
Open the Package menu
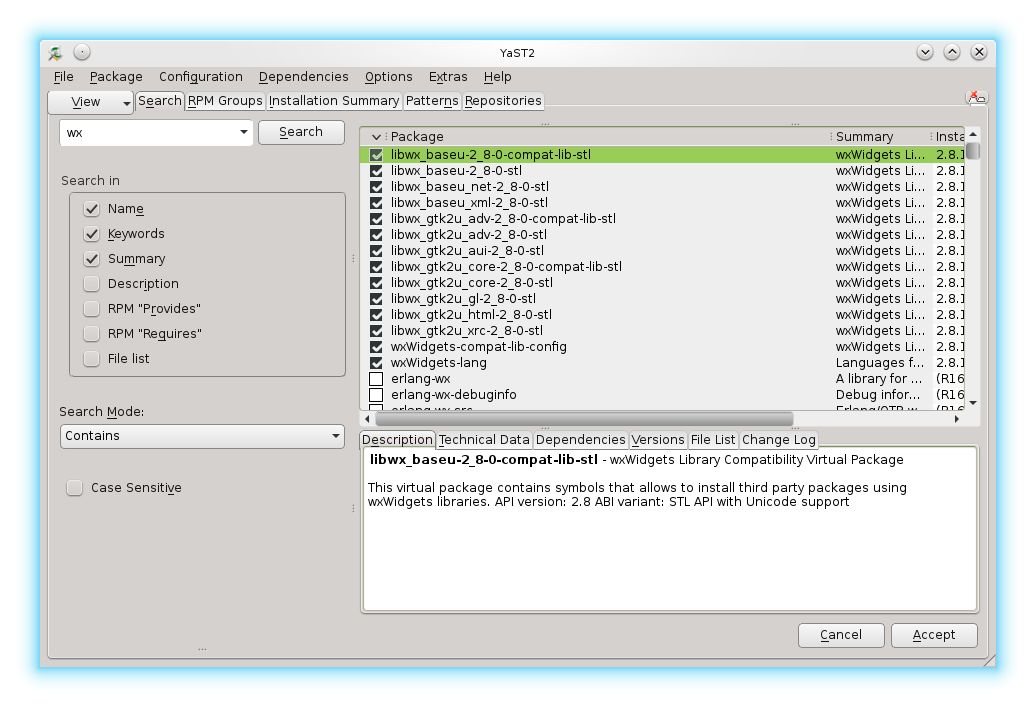(x=116, y=77)
